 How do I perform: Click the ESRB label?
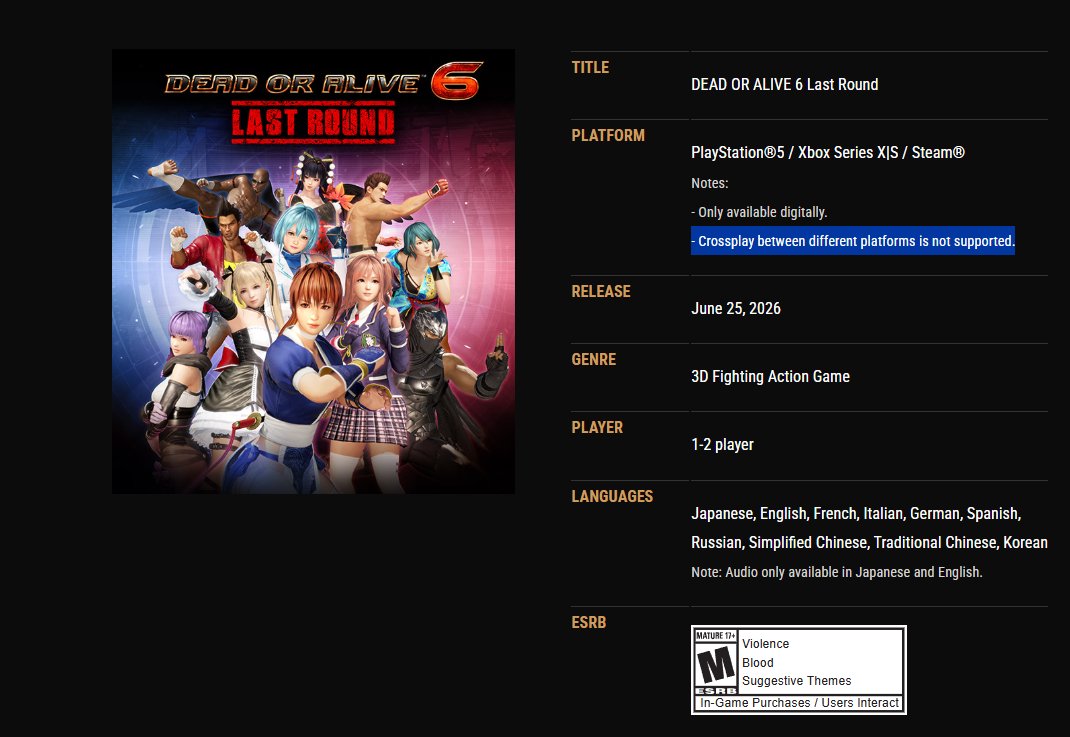pos(589,622)
